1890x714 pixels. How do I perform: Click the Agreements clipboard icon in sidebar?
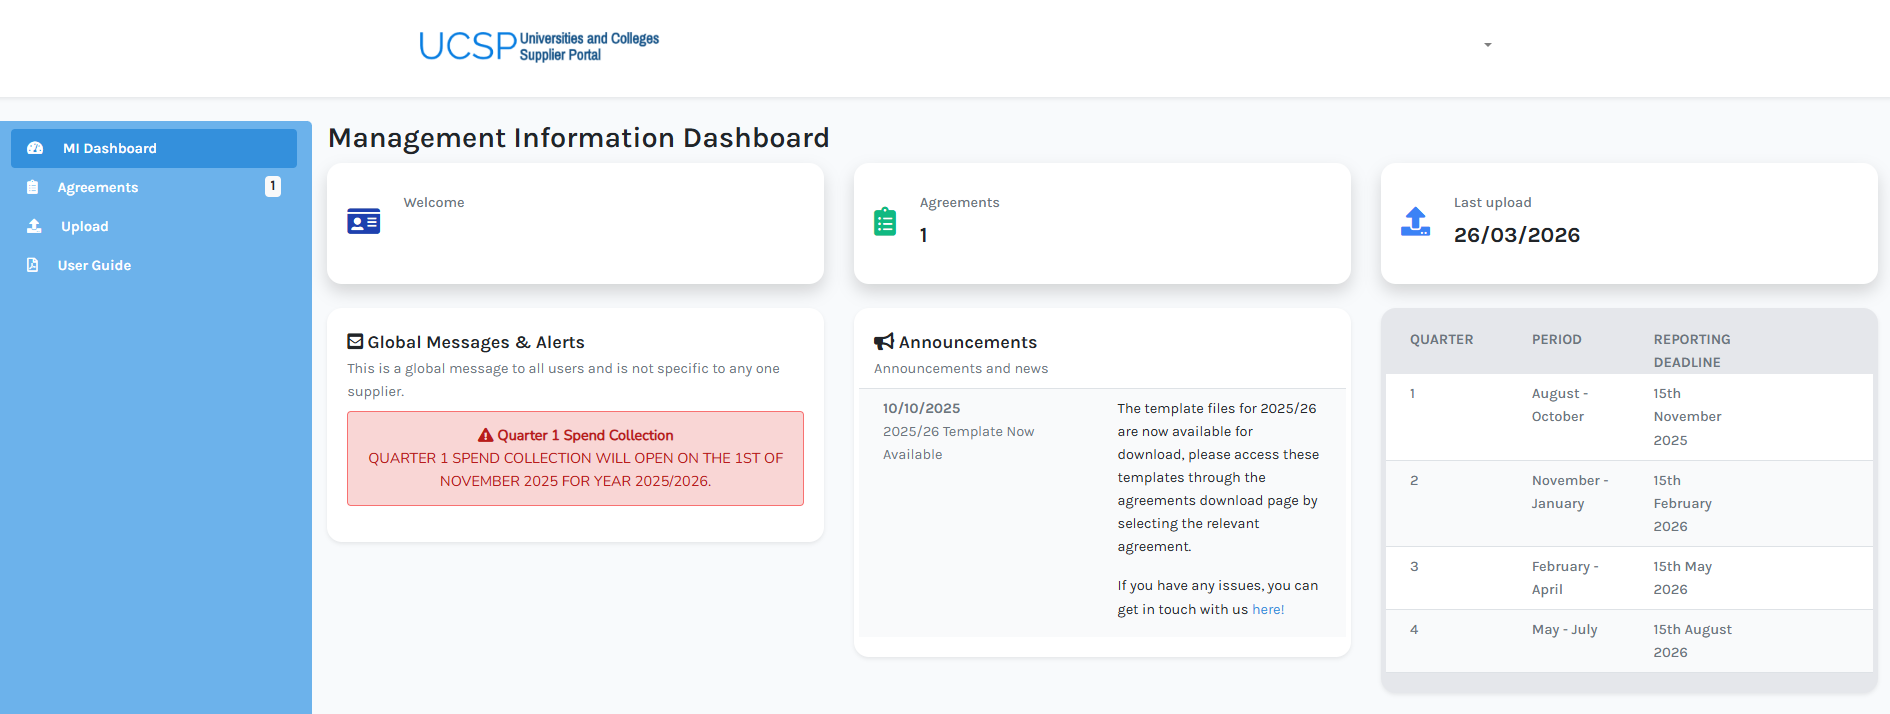coord(32,187)
